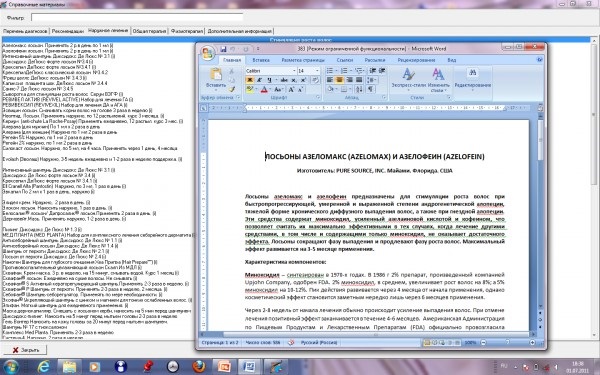Image resolution: width=600 pixels, height=375 pixels.
Task: Toggle Underline formatting in Word ribbon
Action: pos(269,80)
